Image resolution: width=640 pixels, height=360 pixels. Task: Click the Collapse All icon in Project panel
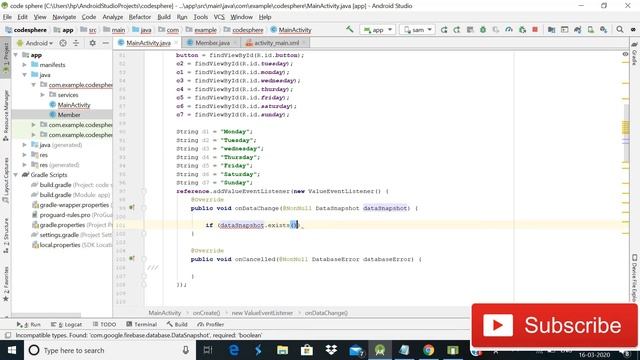tap(76, 43)
